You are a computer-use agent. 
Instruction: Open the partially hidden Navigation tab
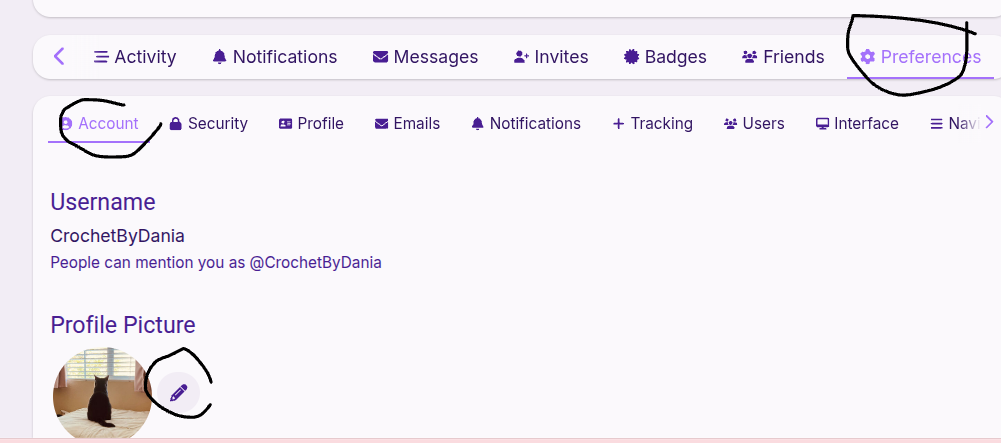tap(954, 123)
